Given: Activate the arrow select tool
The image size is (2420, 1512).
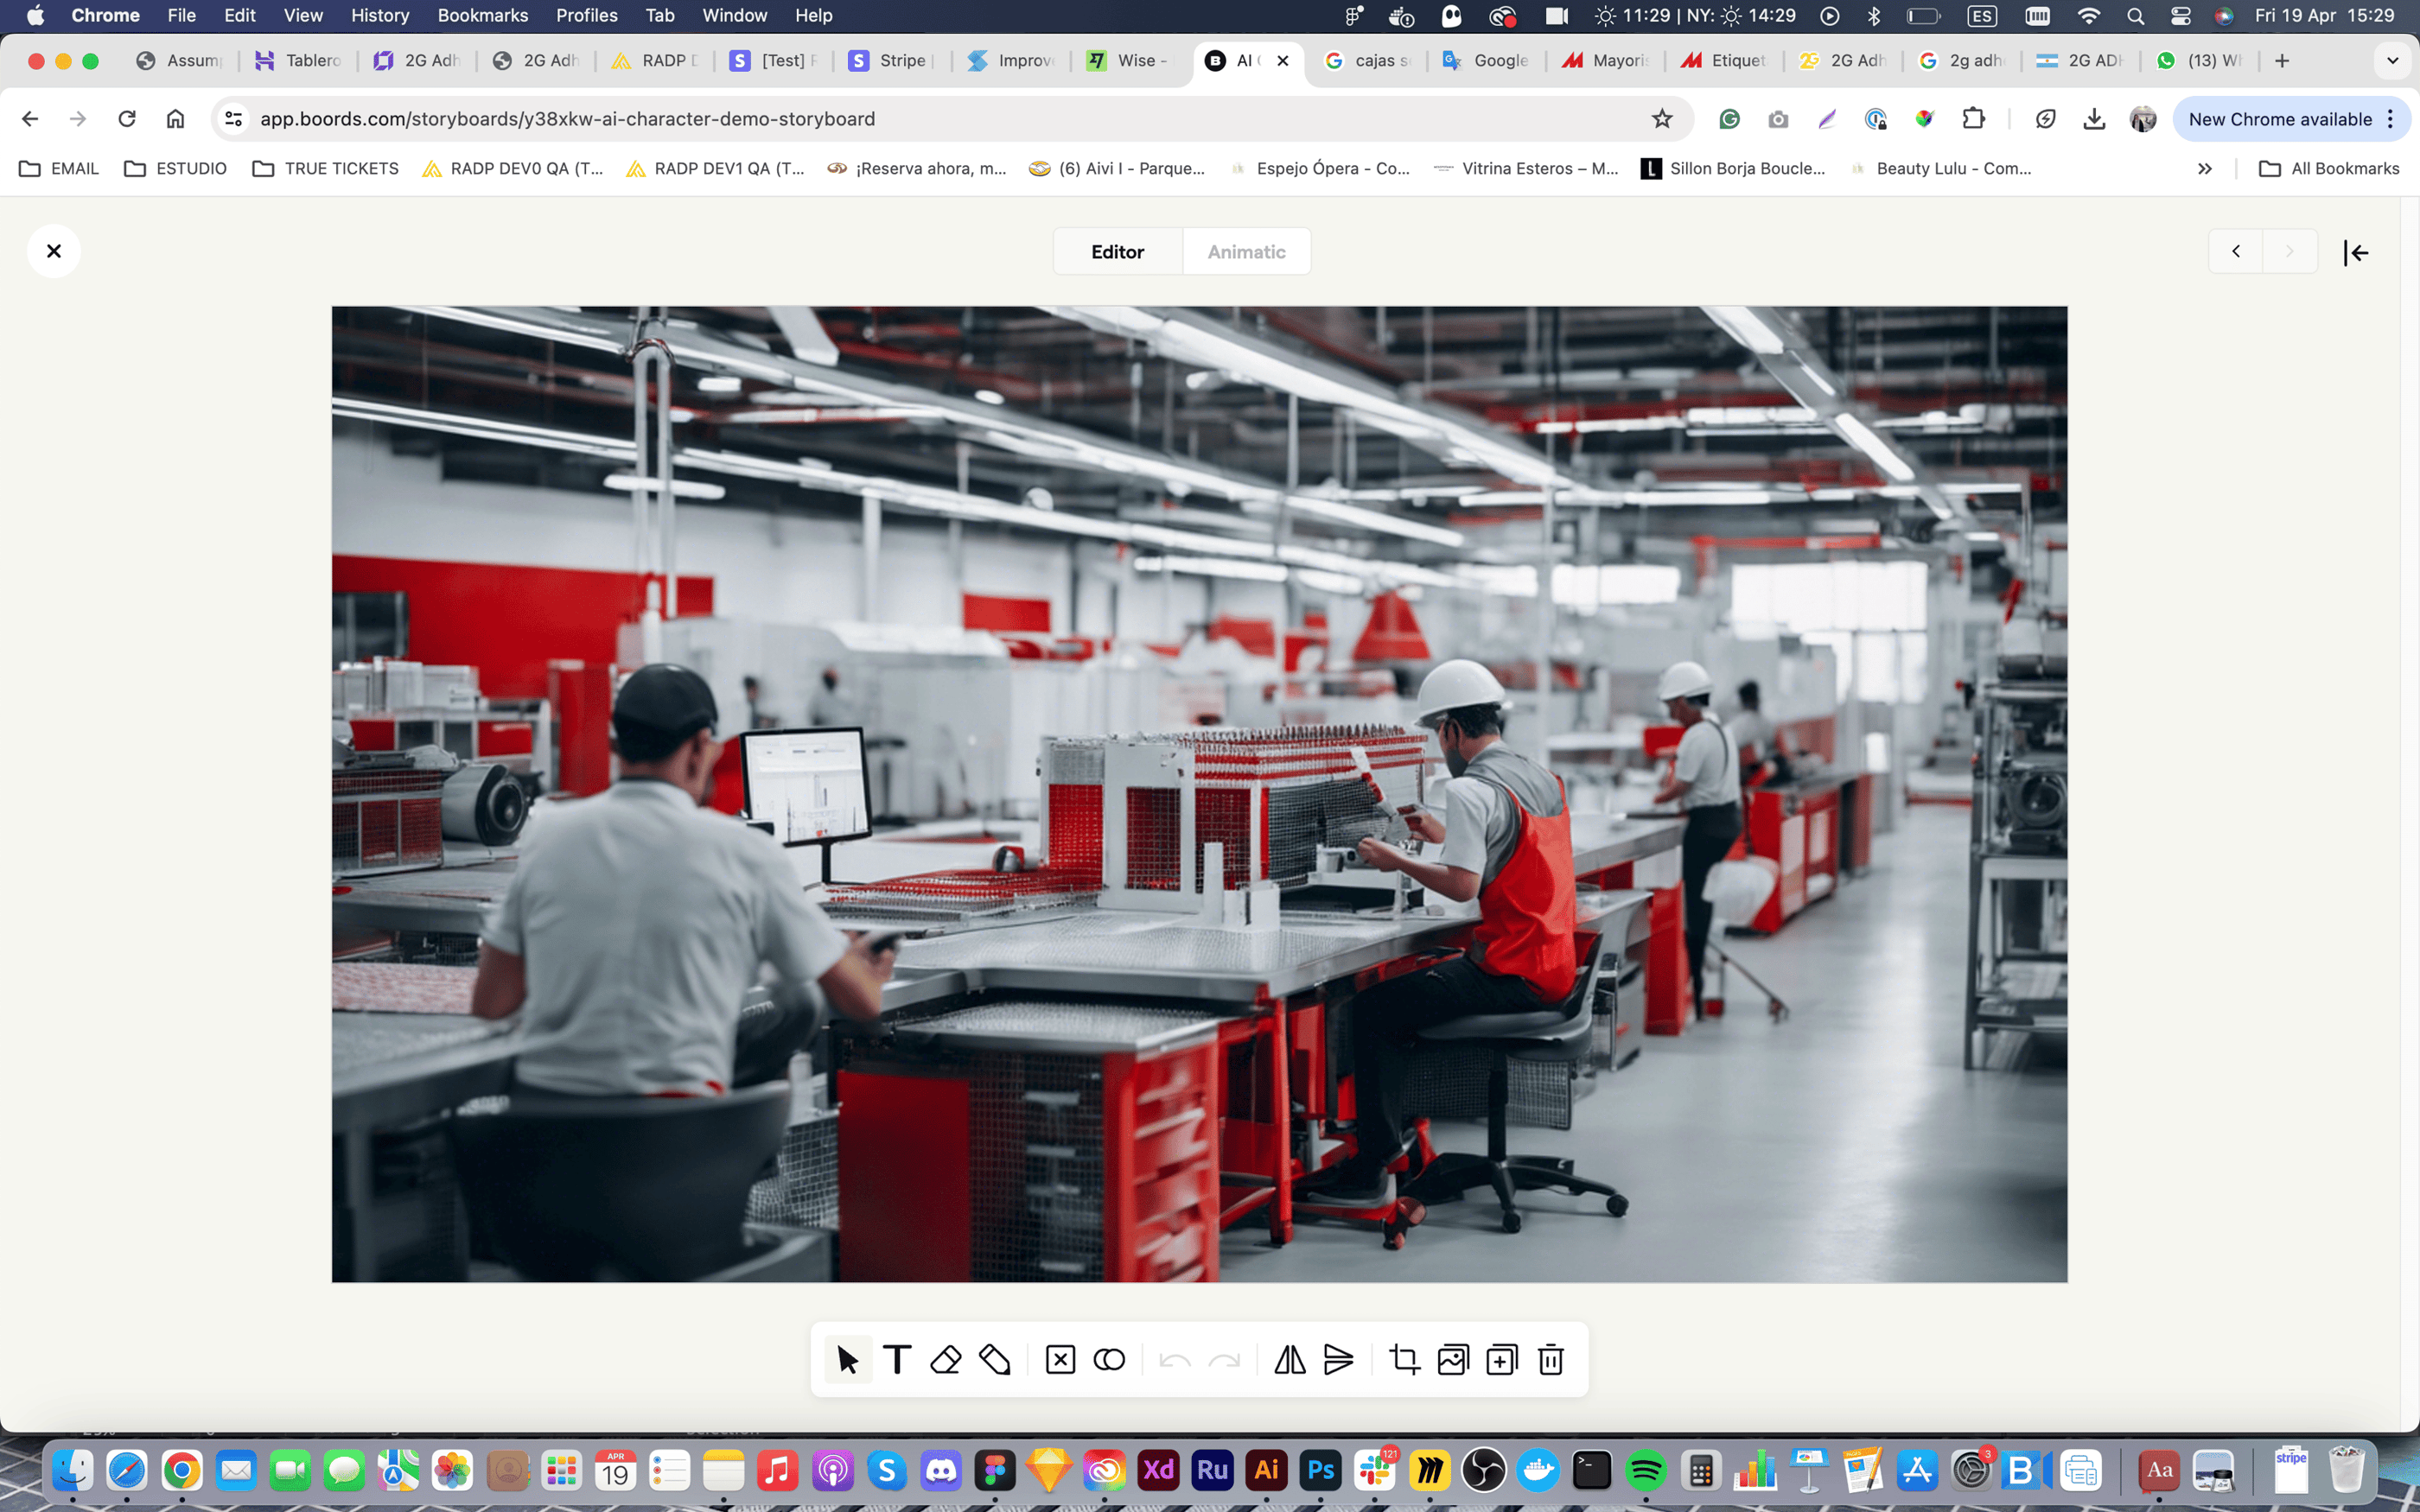Looking at the screenshot, I should tap(847, 1359).
